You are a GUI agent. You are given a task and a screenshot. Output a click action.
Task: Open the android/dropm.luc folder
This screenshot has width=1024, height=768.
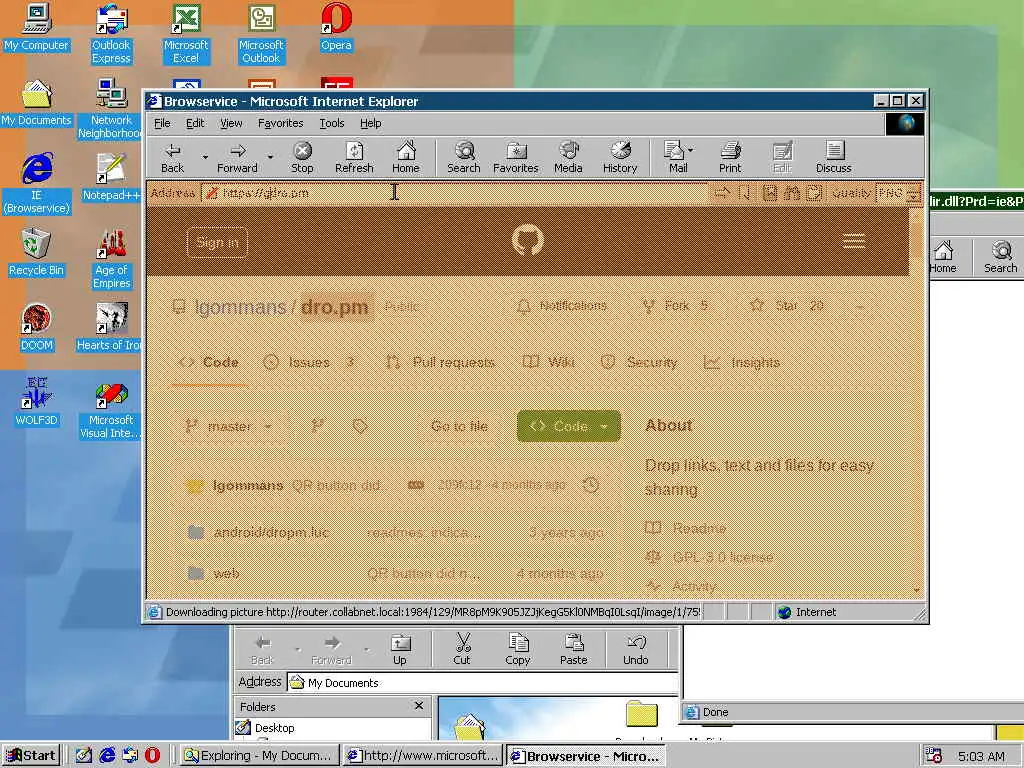pyautogui.click(x=271, y=533)
